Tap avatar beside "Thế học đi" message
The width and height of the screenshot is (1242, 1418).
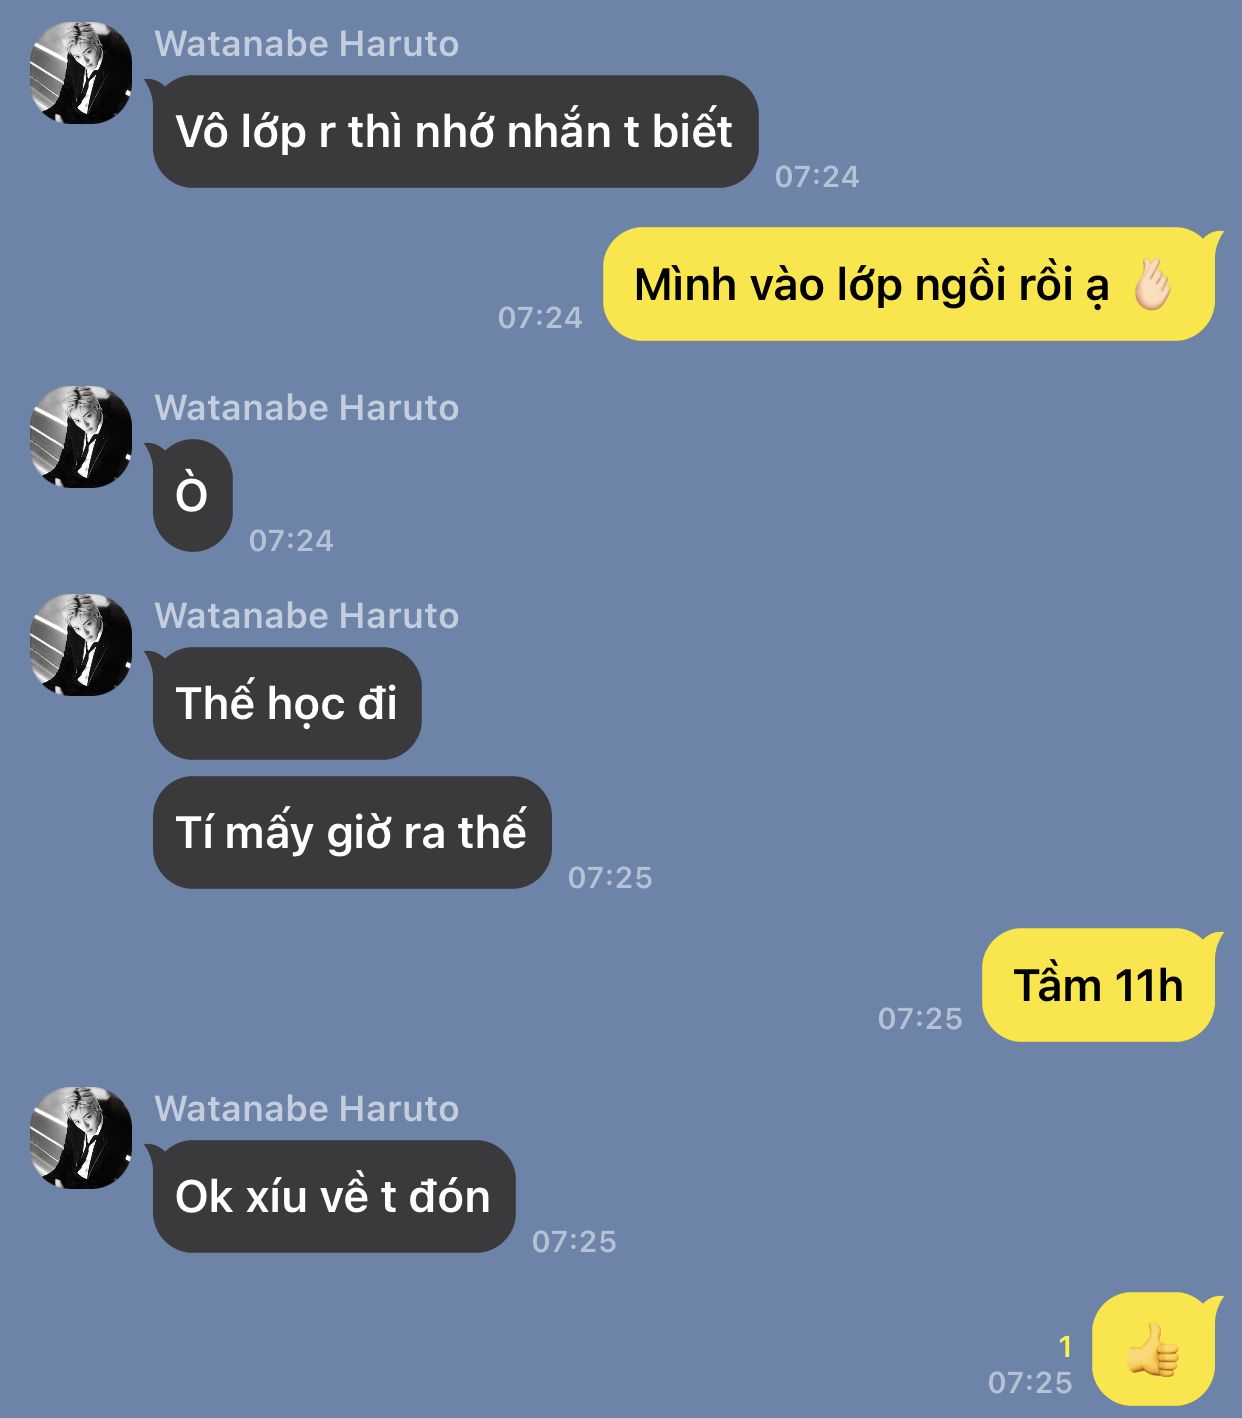pyautogui.click(x=81, y=644)
